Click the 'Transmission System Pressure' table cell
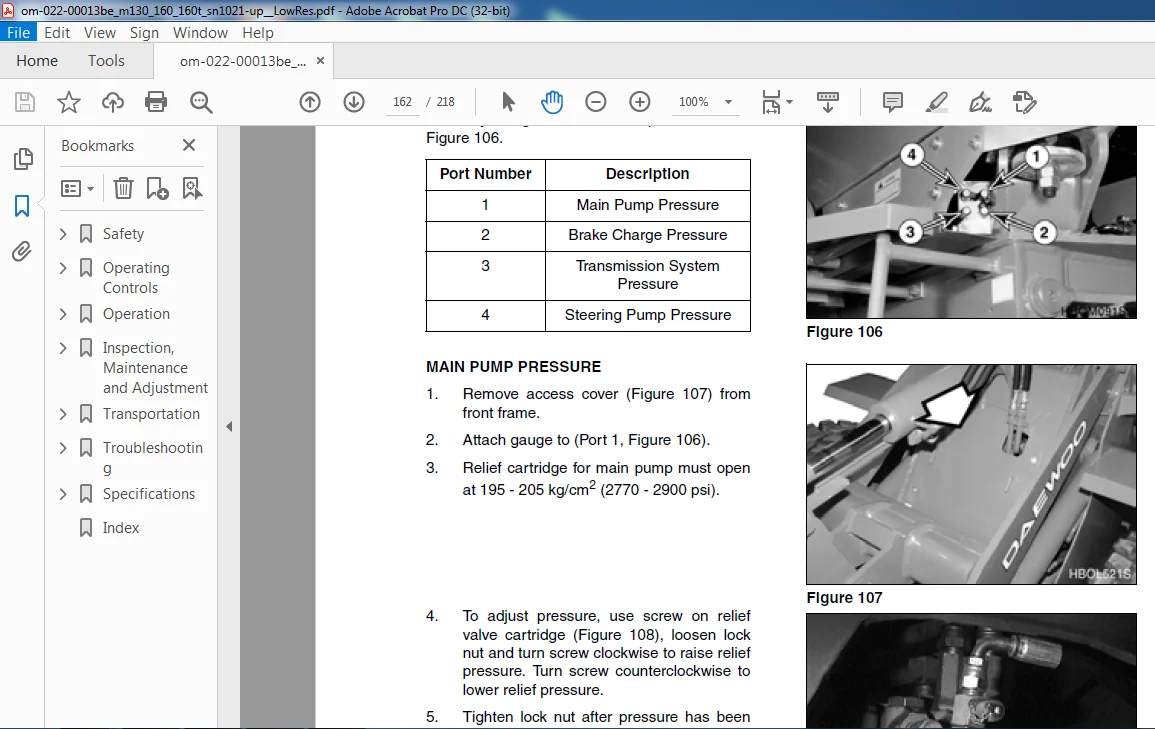The width and height of the screenshot is (1155, 729). pyautogui.click(x=647, y=275)
